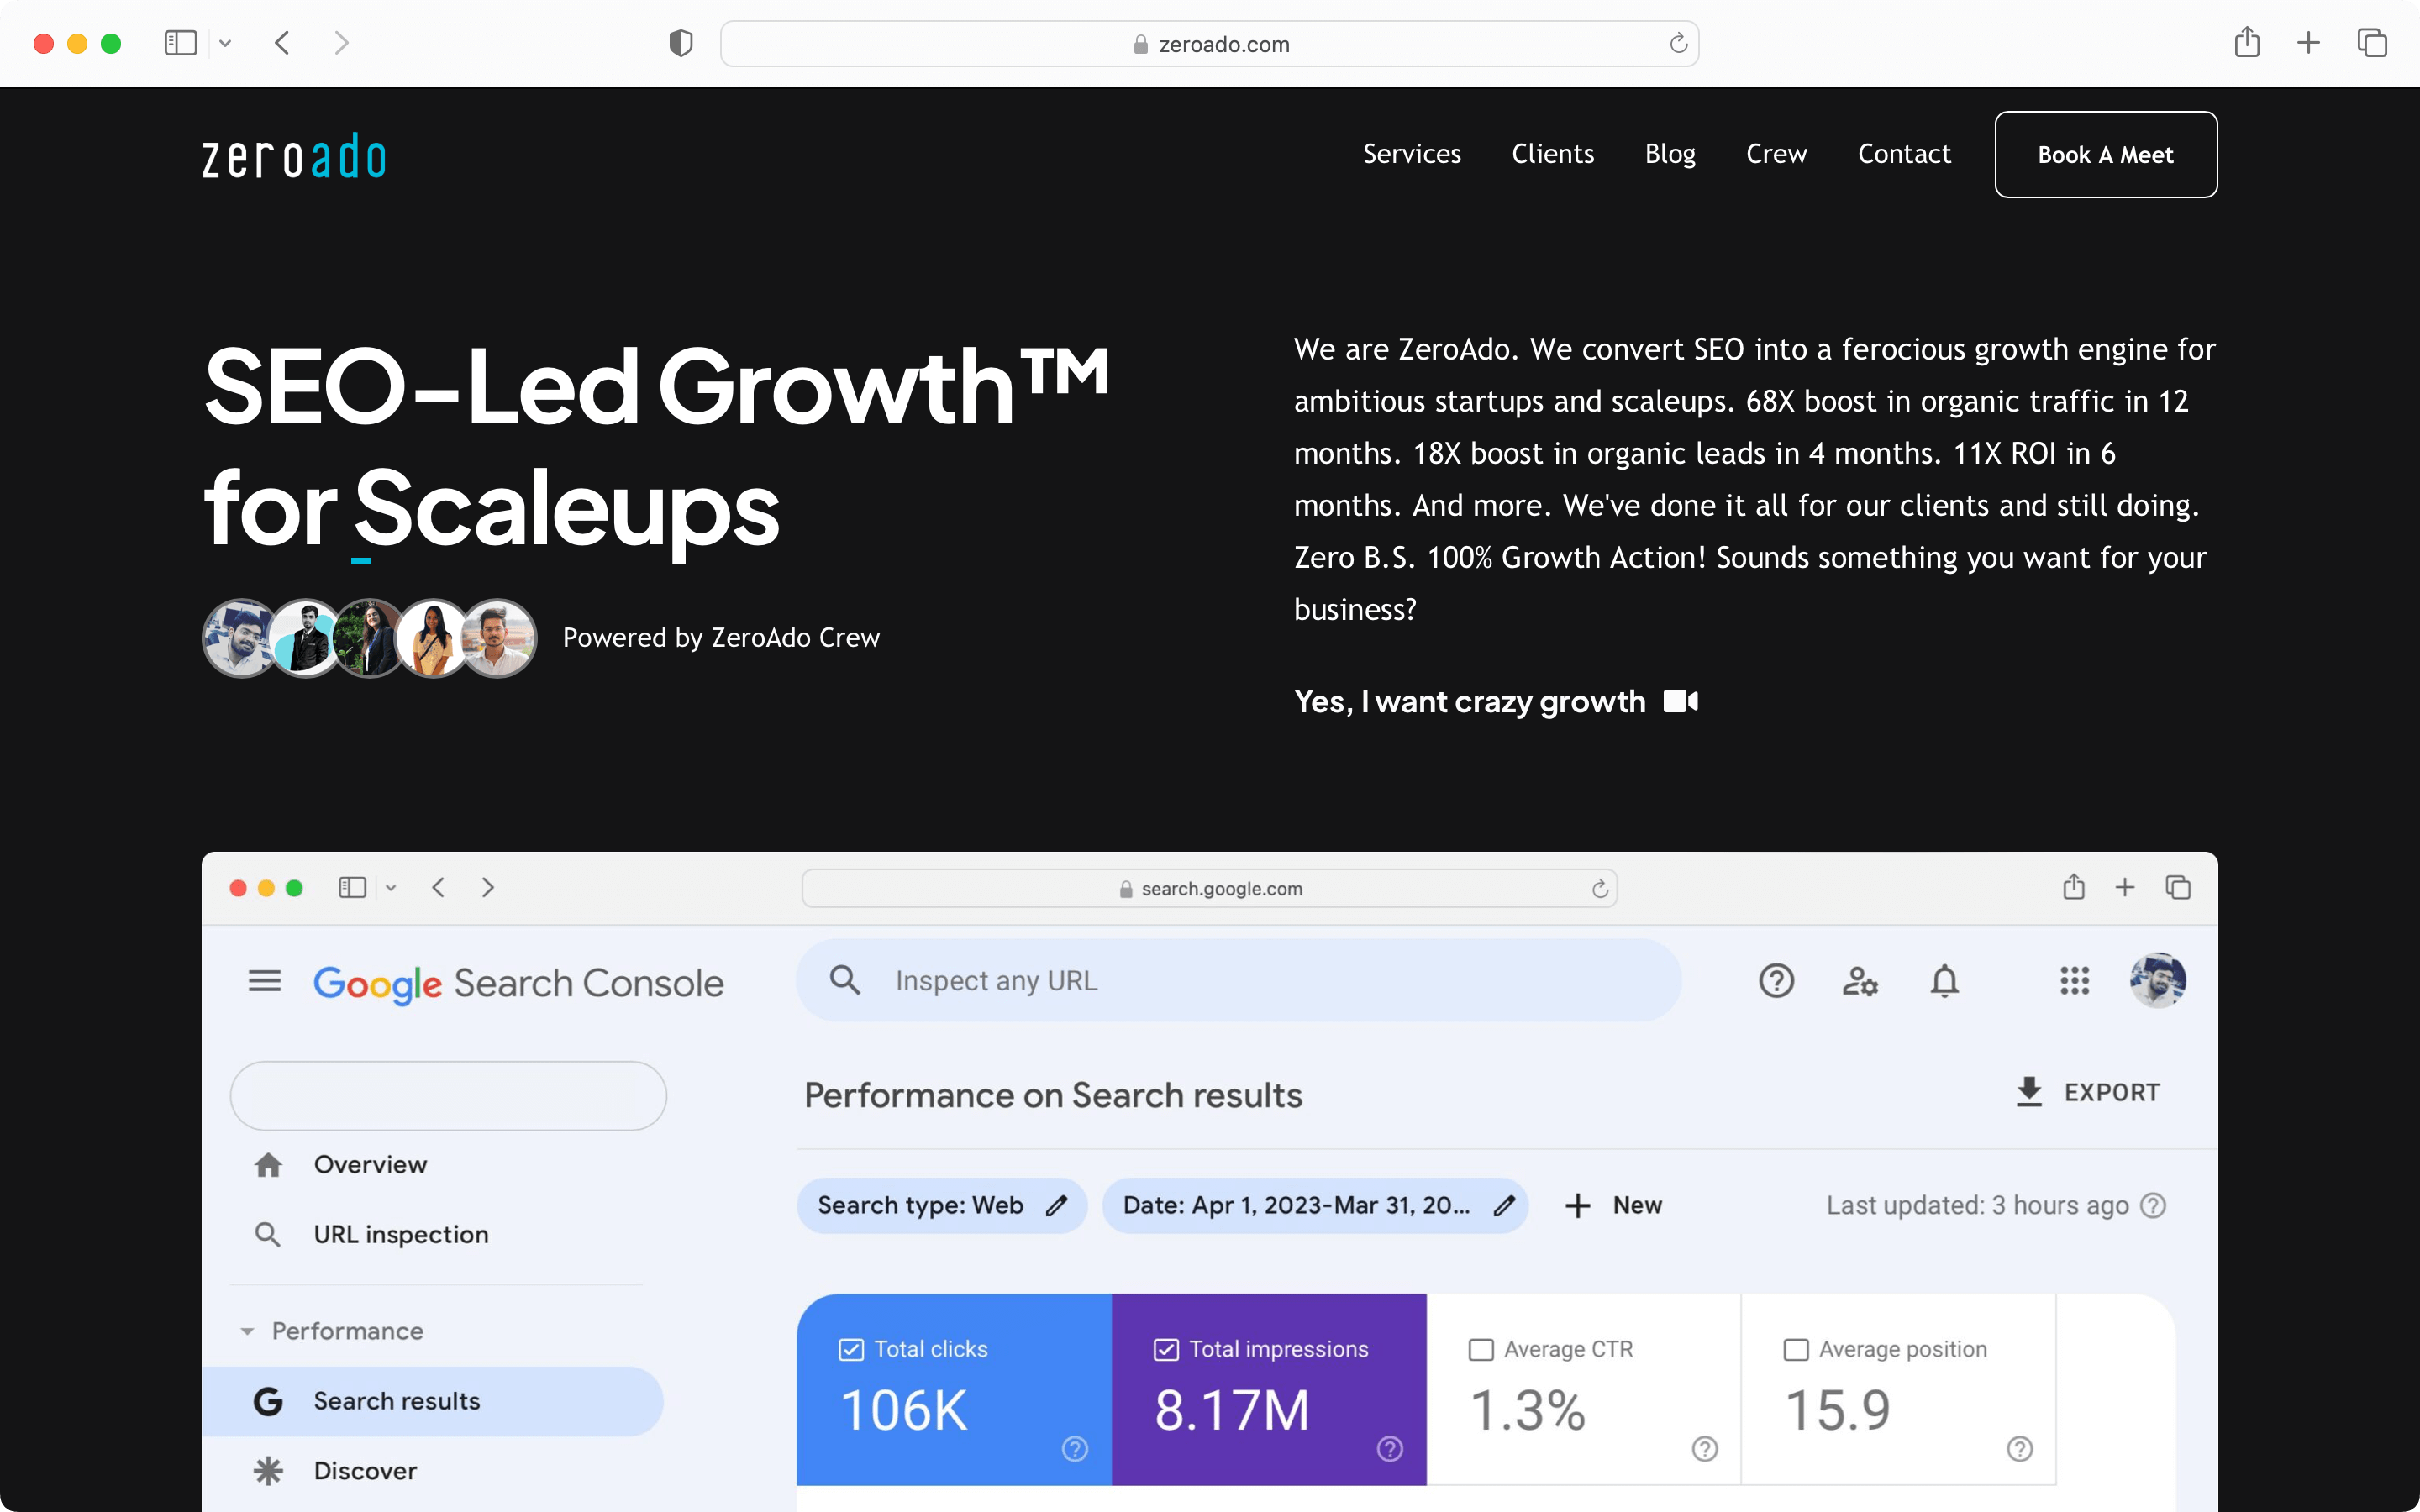2420x1512 pixels.
Task: Click the share/upload icon in browser toolbar
Action: [2248, 42]
